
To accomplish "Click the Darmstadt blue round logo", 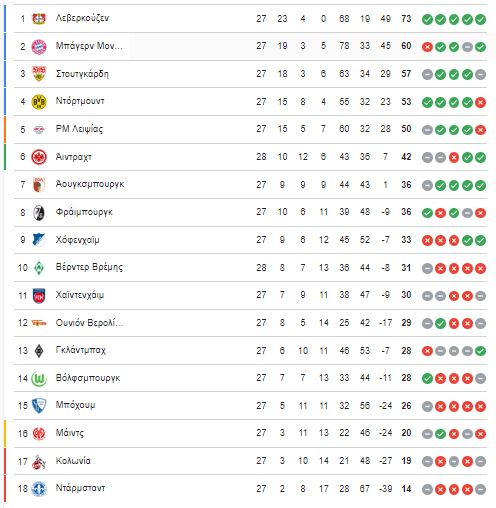I will [39, 489].
